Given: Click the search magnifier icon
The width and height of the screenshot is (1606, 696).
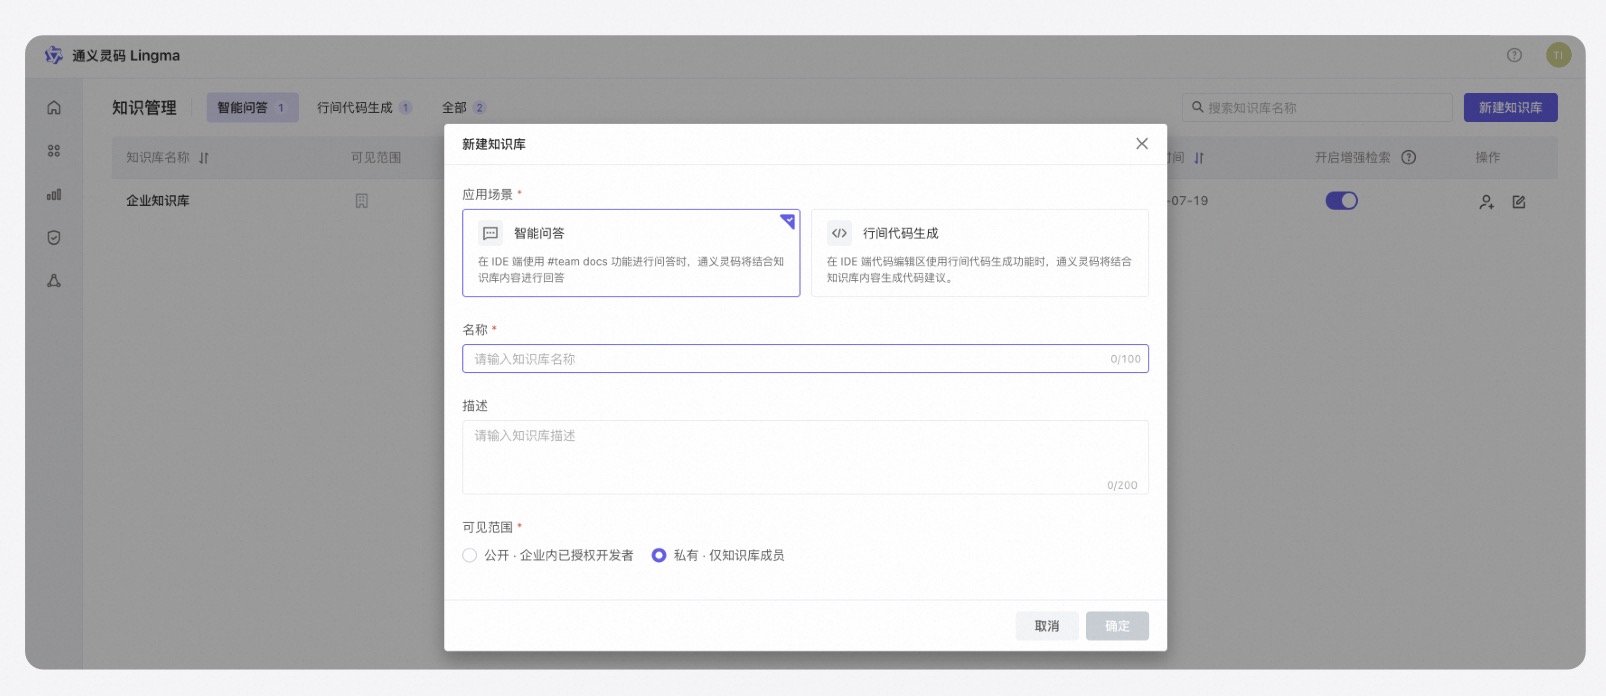Looking at the screenshot, I should click(1198, 107).
